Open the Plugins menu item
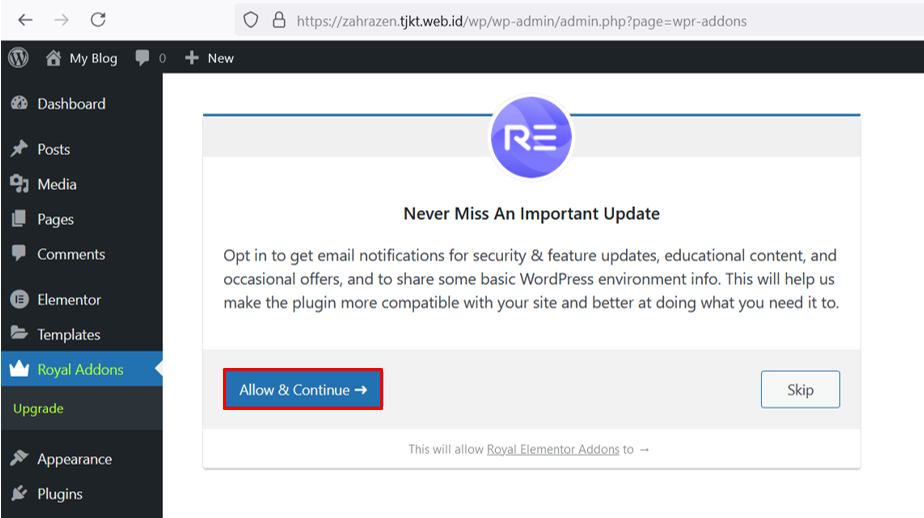The image size is (924, 518). 59,494
